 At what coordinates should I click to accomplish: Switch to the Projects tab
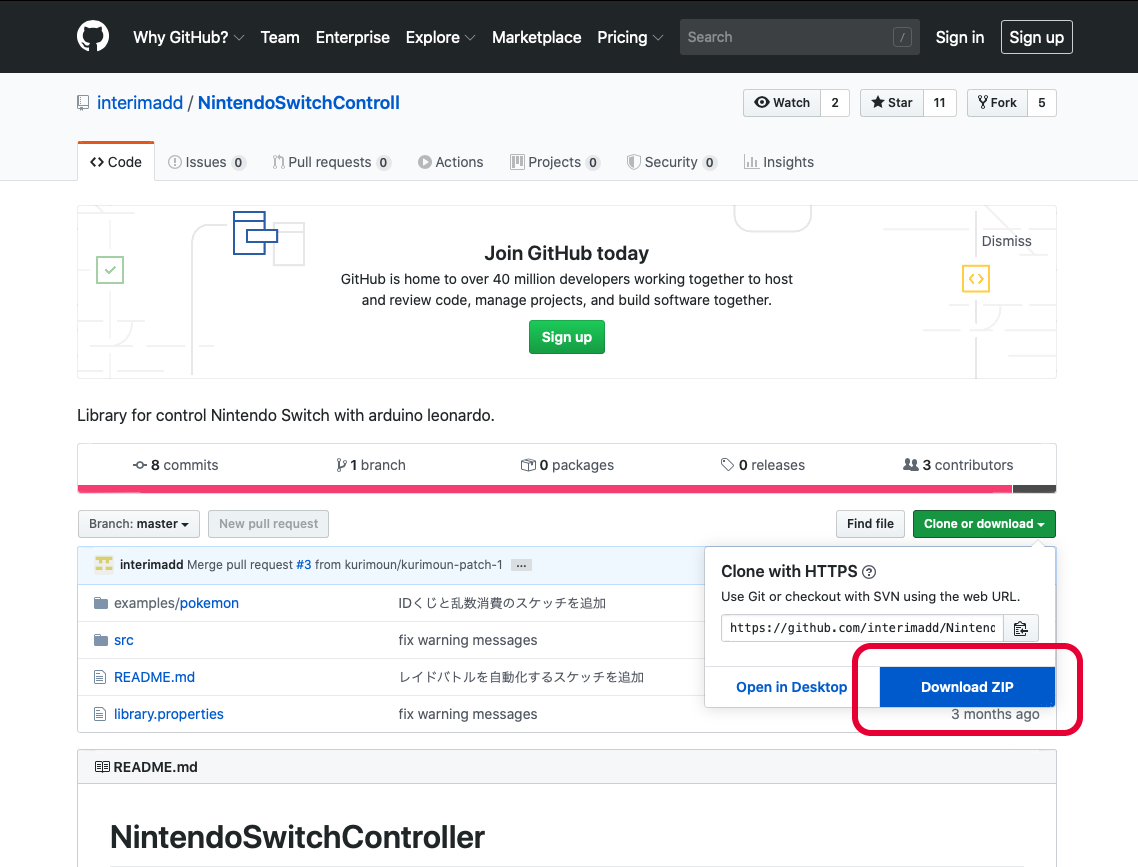[555, 162]
